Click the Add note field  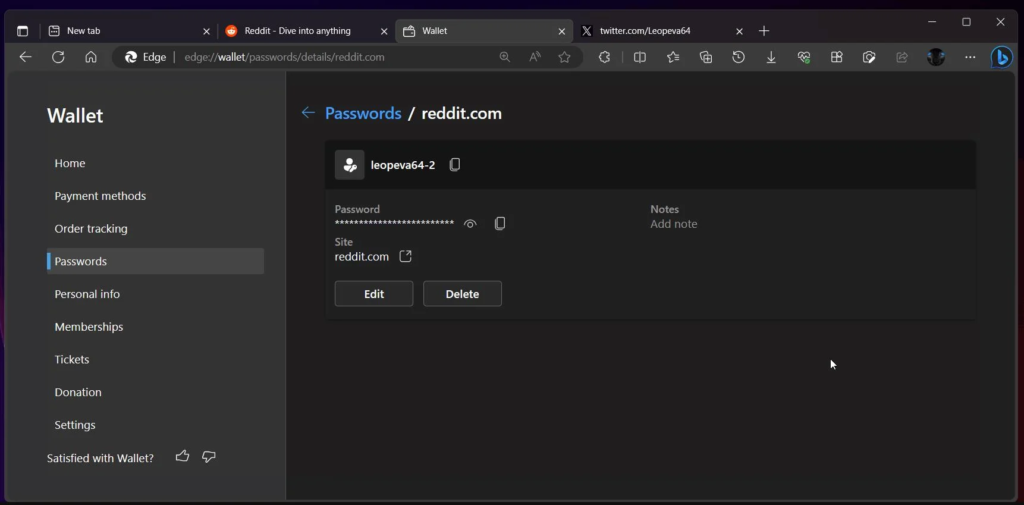674,224
